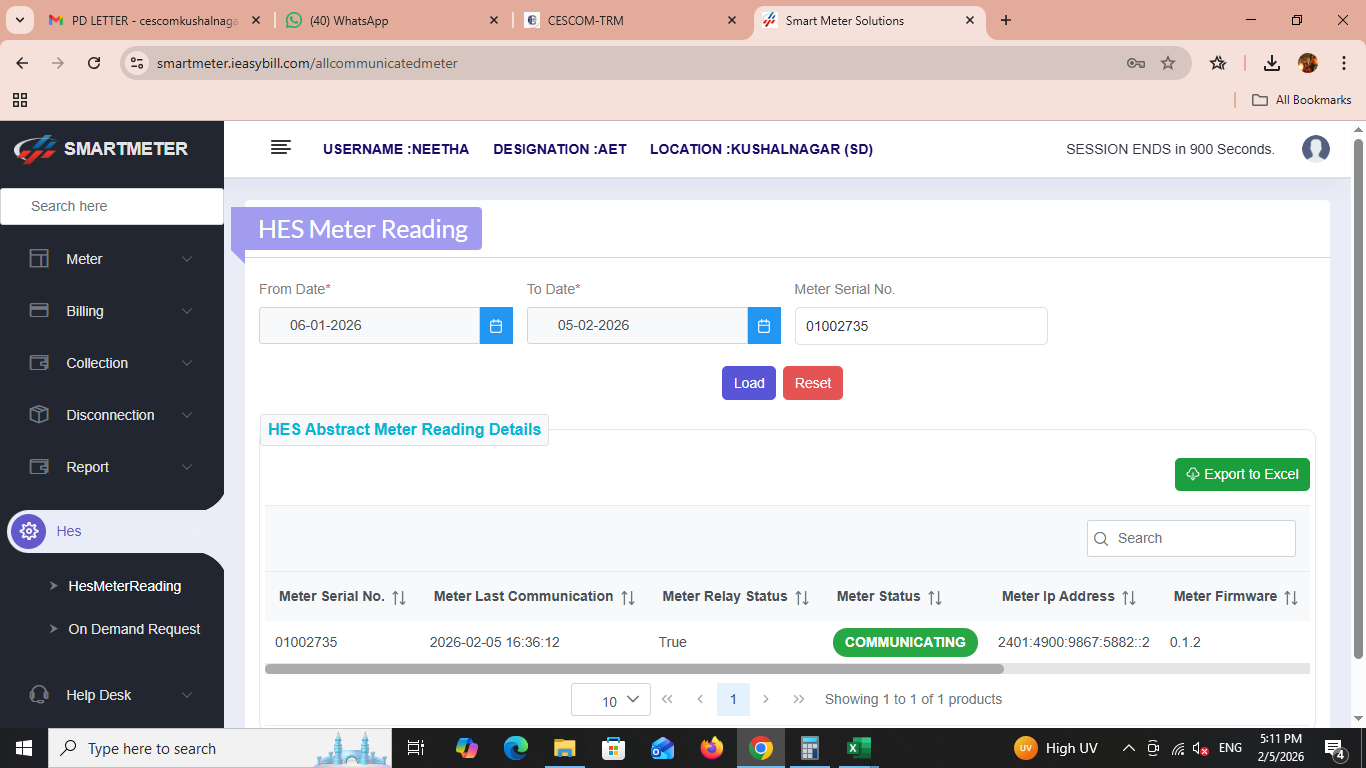The image size is (1366, 768).
Task: Expand the Billing sidebar menu
Action: (187, 311)
